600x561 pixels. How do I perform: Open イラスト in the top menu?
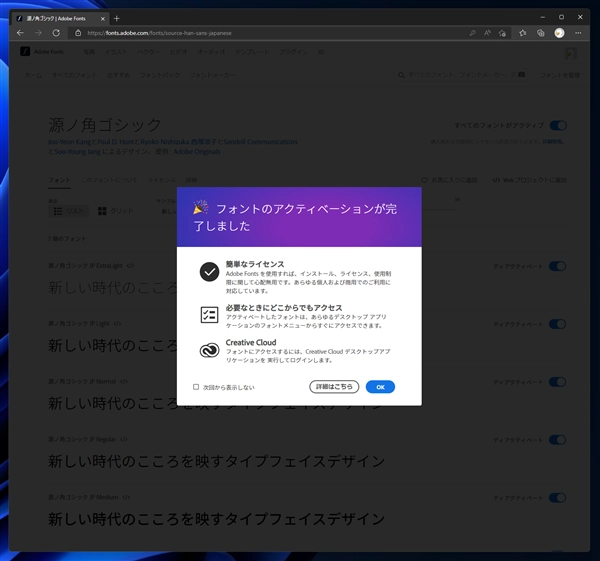pyautogui.click(x=116, y=52)
